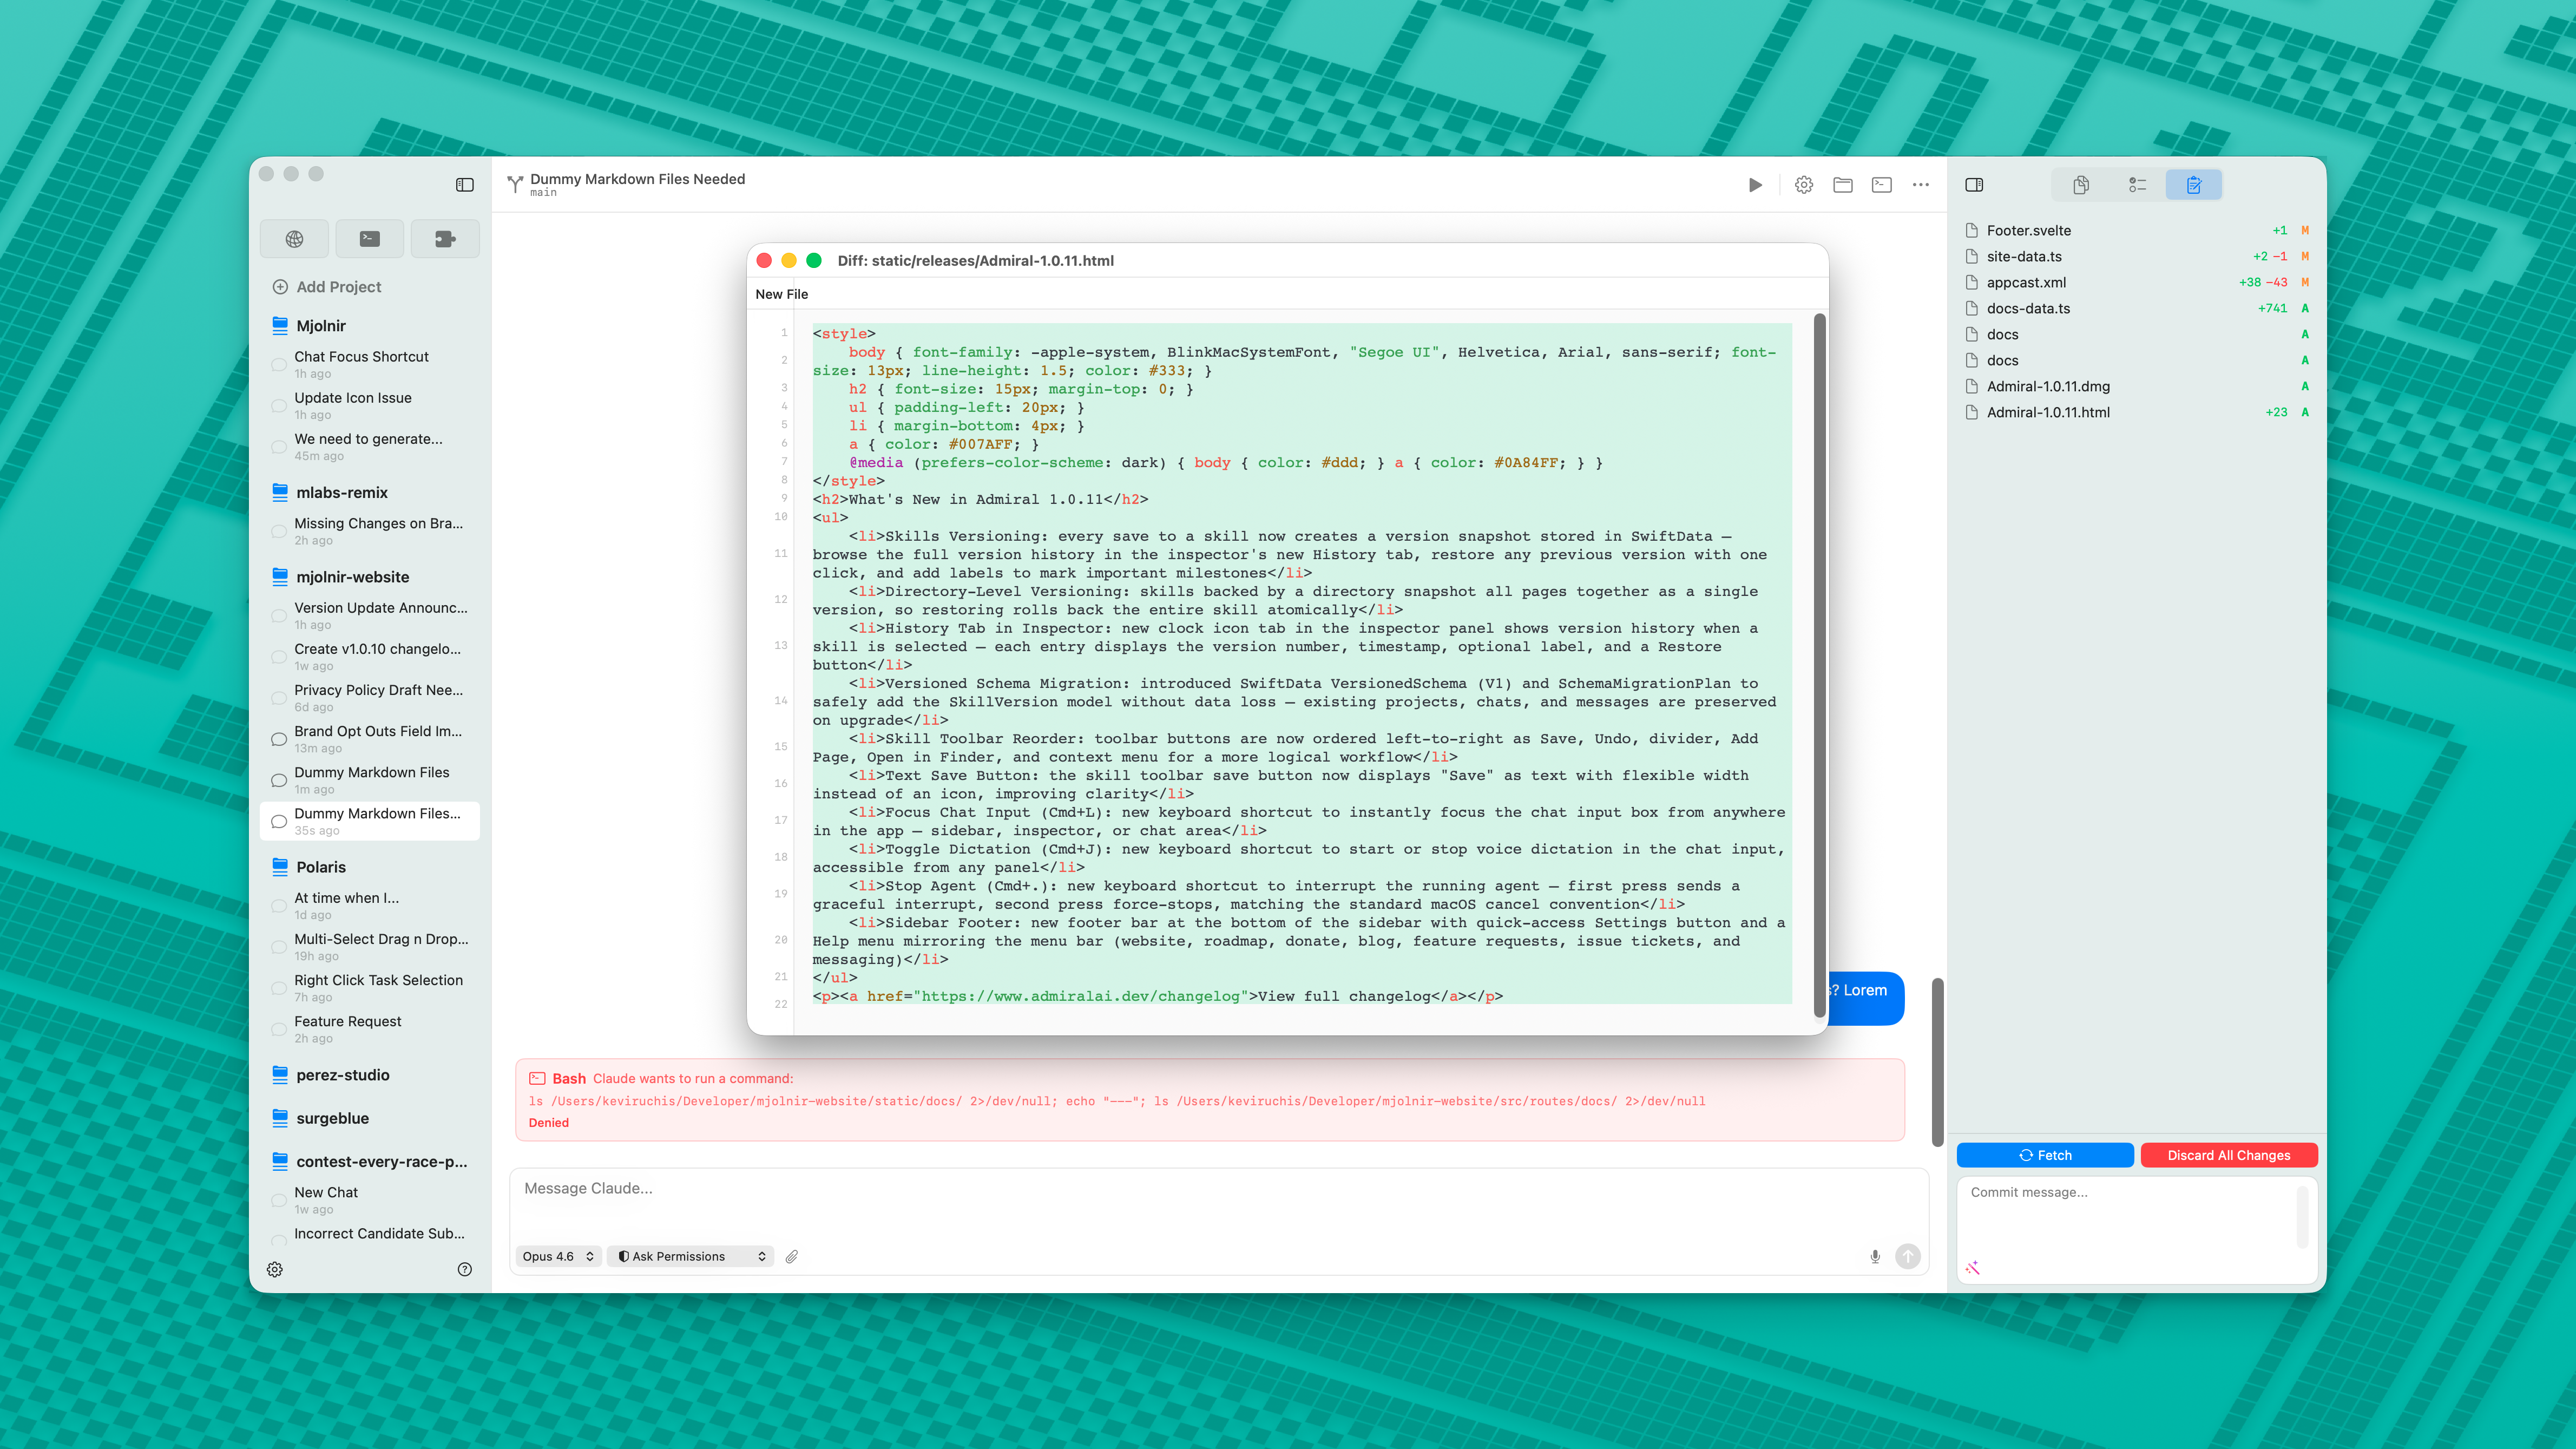2576x1449 pixels.
Task: Collapse the left sidebar panel
Action: pos(465,184)
